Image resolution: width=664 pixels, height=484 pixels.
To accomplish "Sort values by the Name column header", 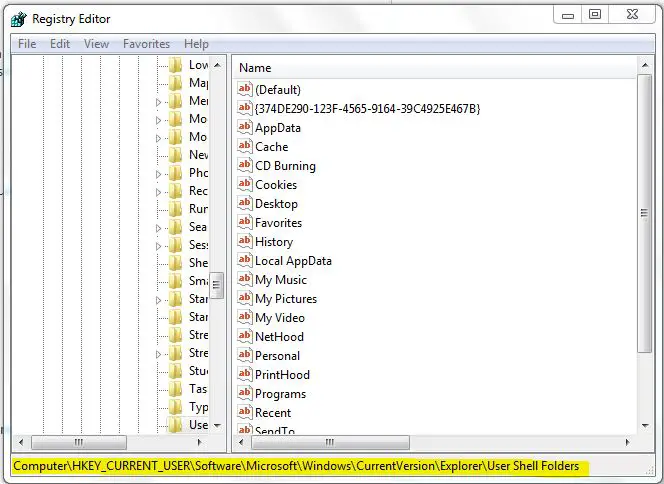I will point(434,68).
